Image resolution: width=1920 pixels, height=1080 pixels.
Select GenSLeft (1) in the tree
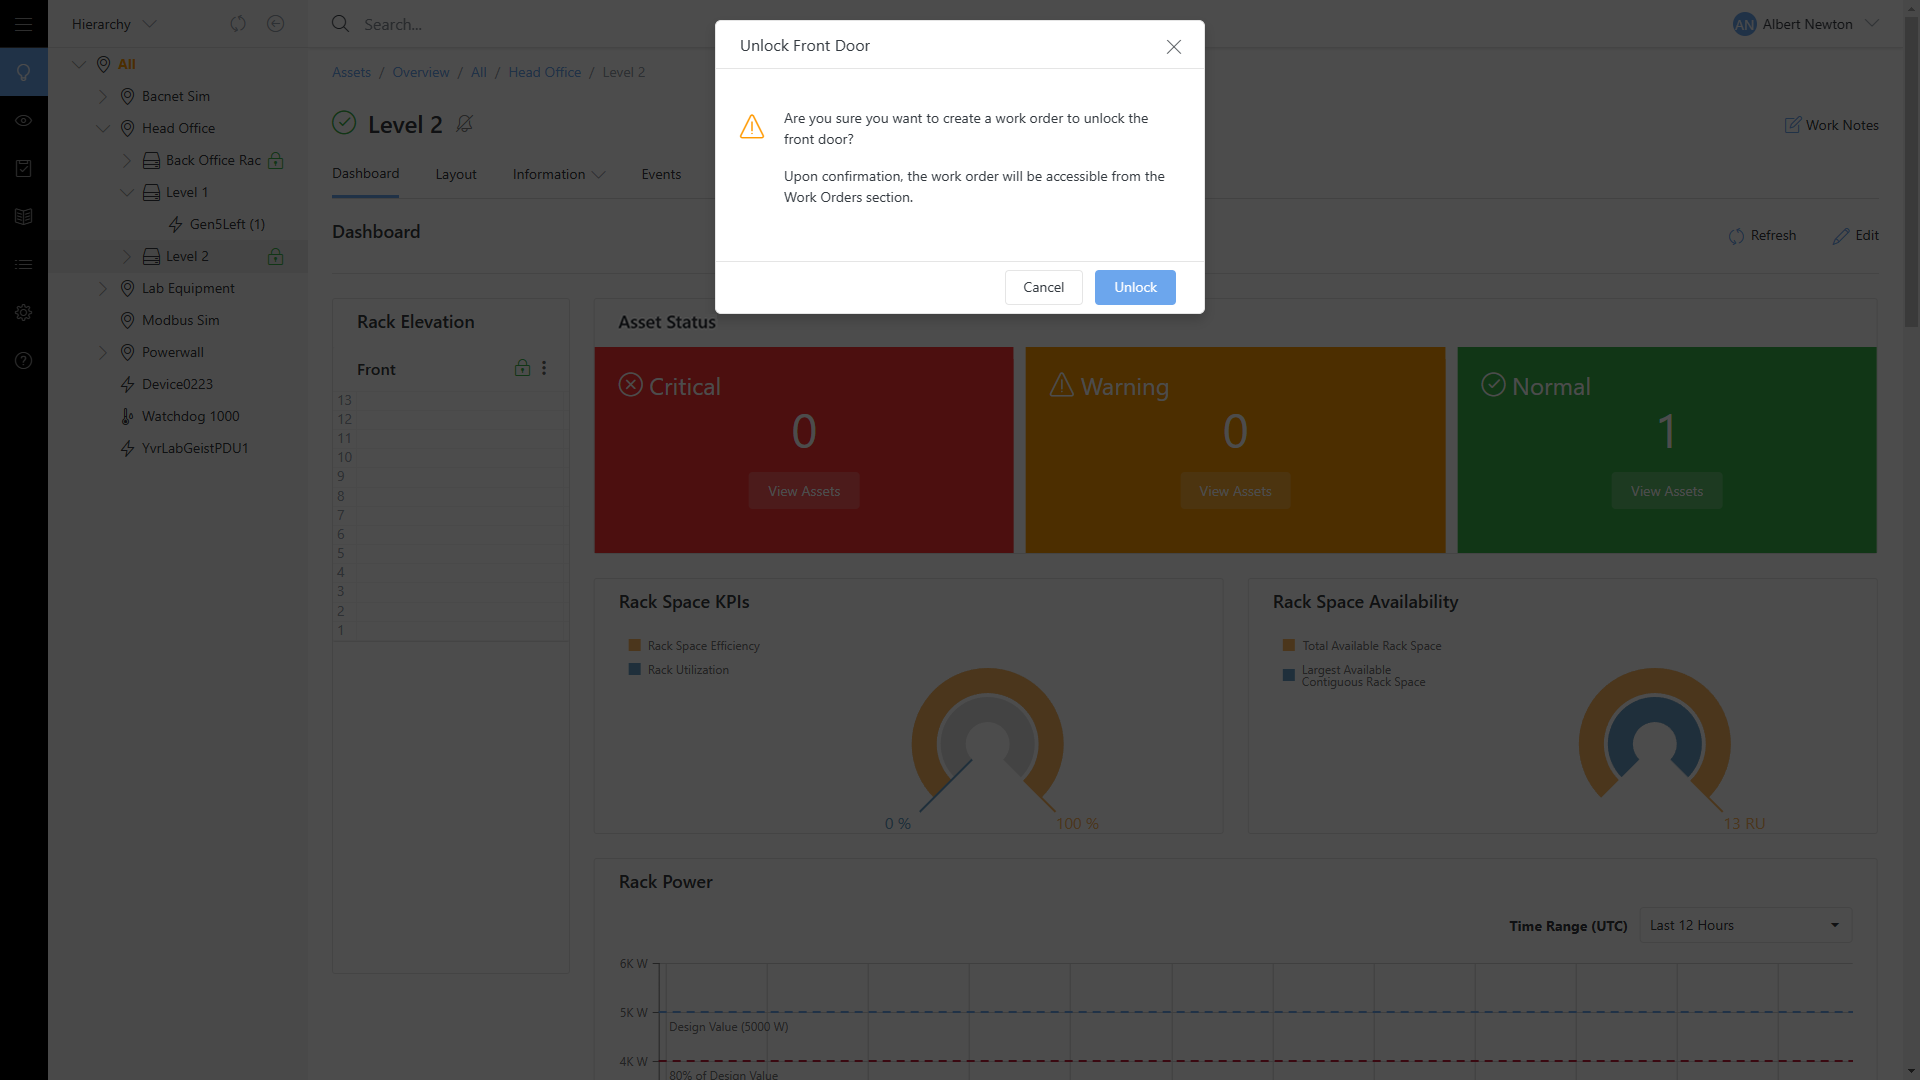pyautogui.click(x=227, y=224)
